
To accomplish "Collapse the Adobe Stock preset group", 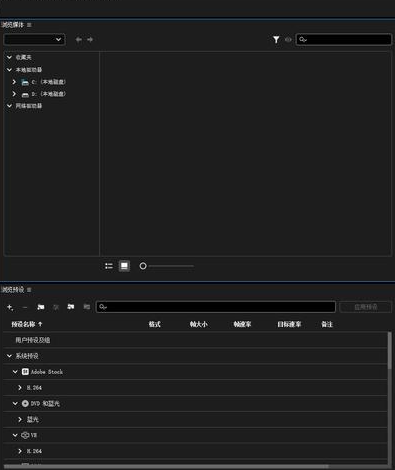I will point(15,372).
